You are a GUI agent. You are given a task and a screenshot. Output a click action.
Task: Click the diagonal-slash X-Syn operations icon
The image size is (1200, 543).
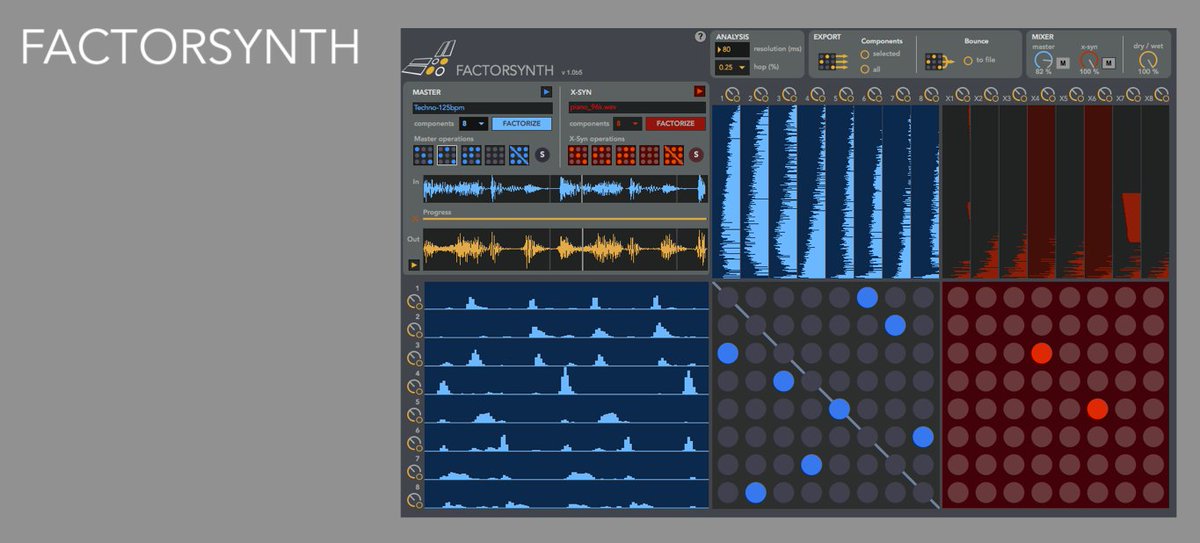(x=674, y=155)
